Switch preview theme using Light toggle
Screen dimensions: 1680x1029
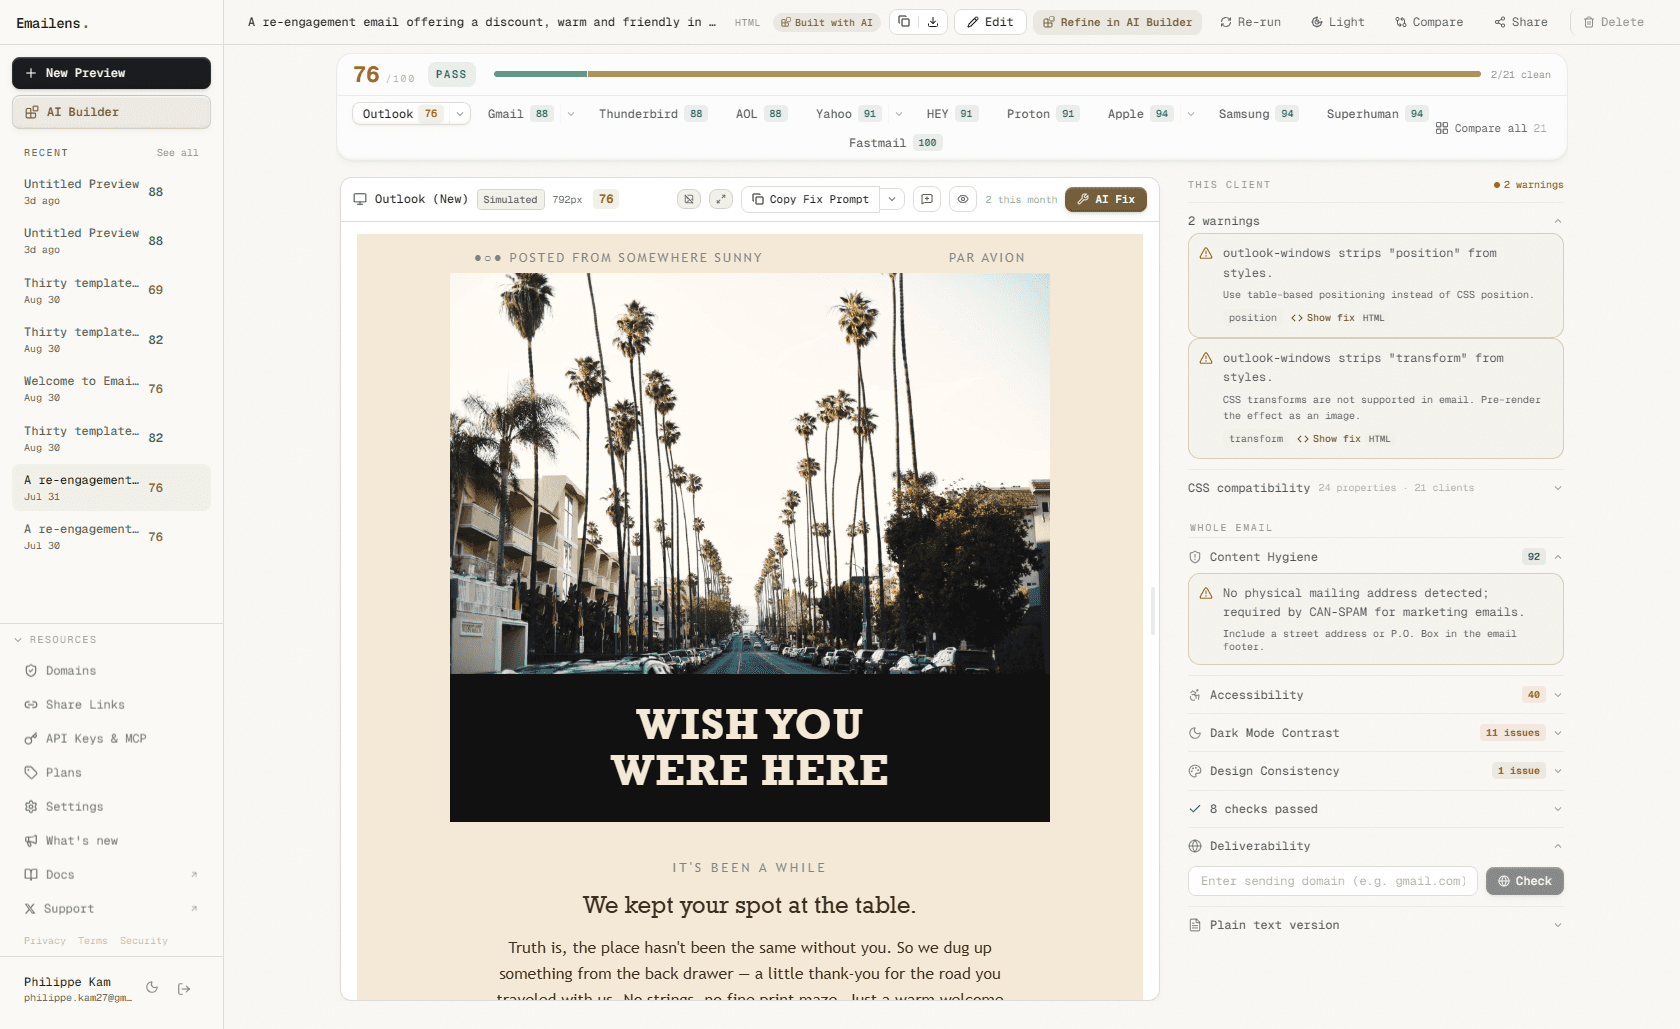coord(1337,22)
